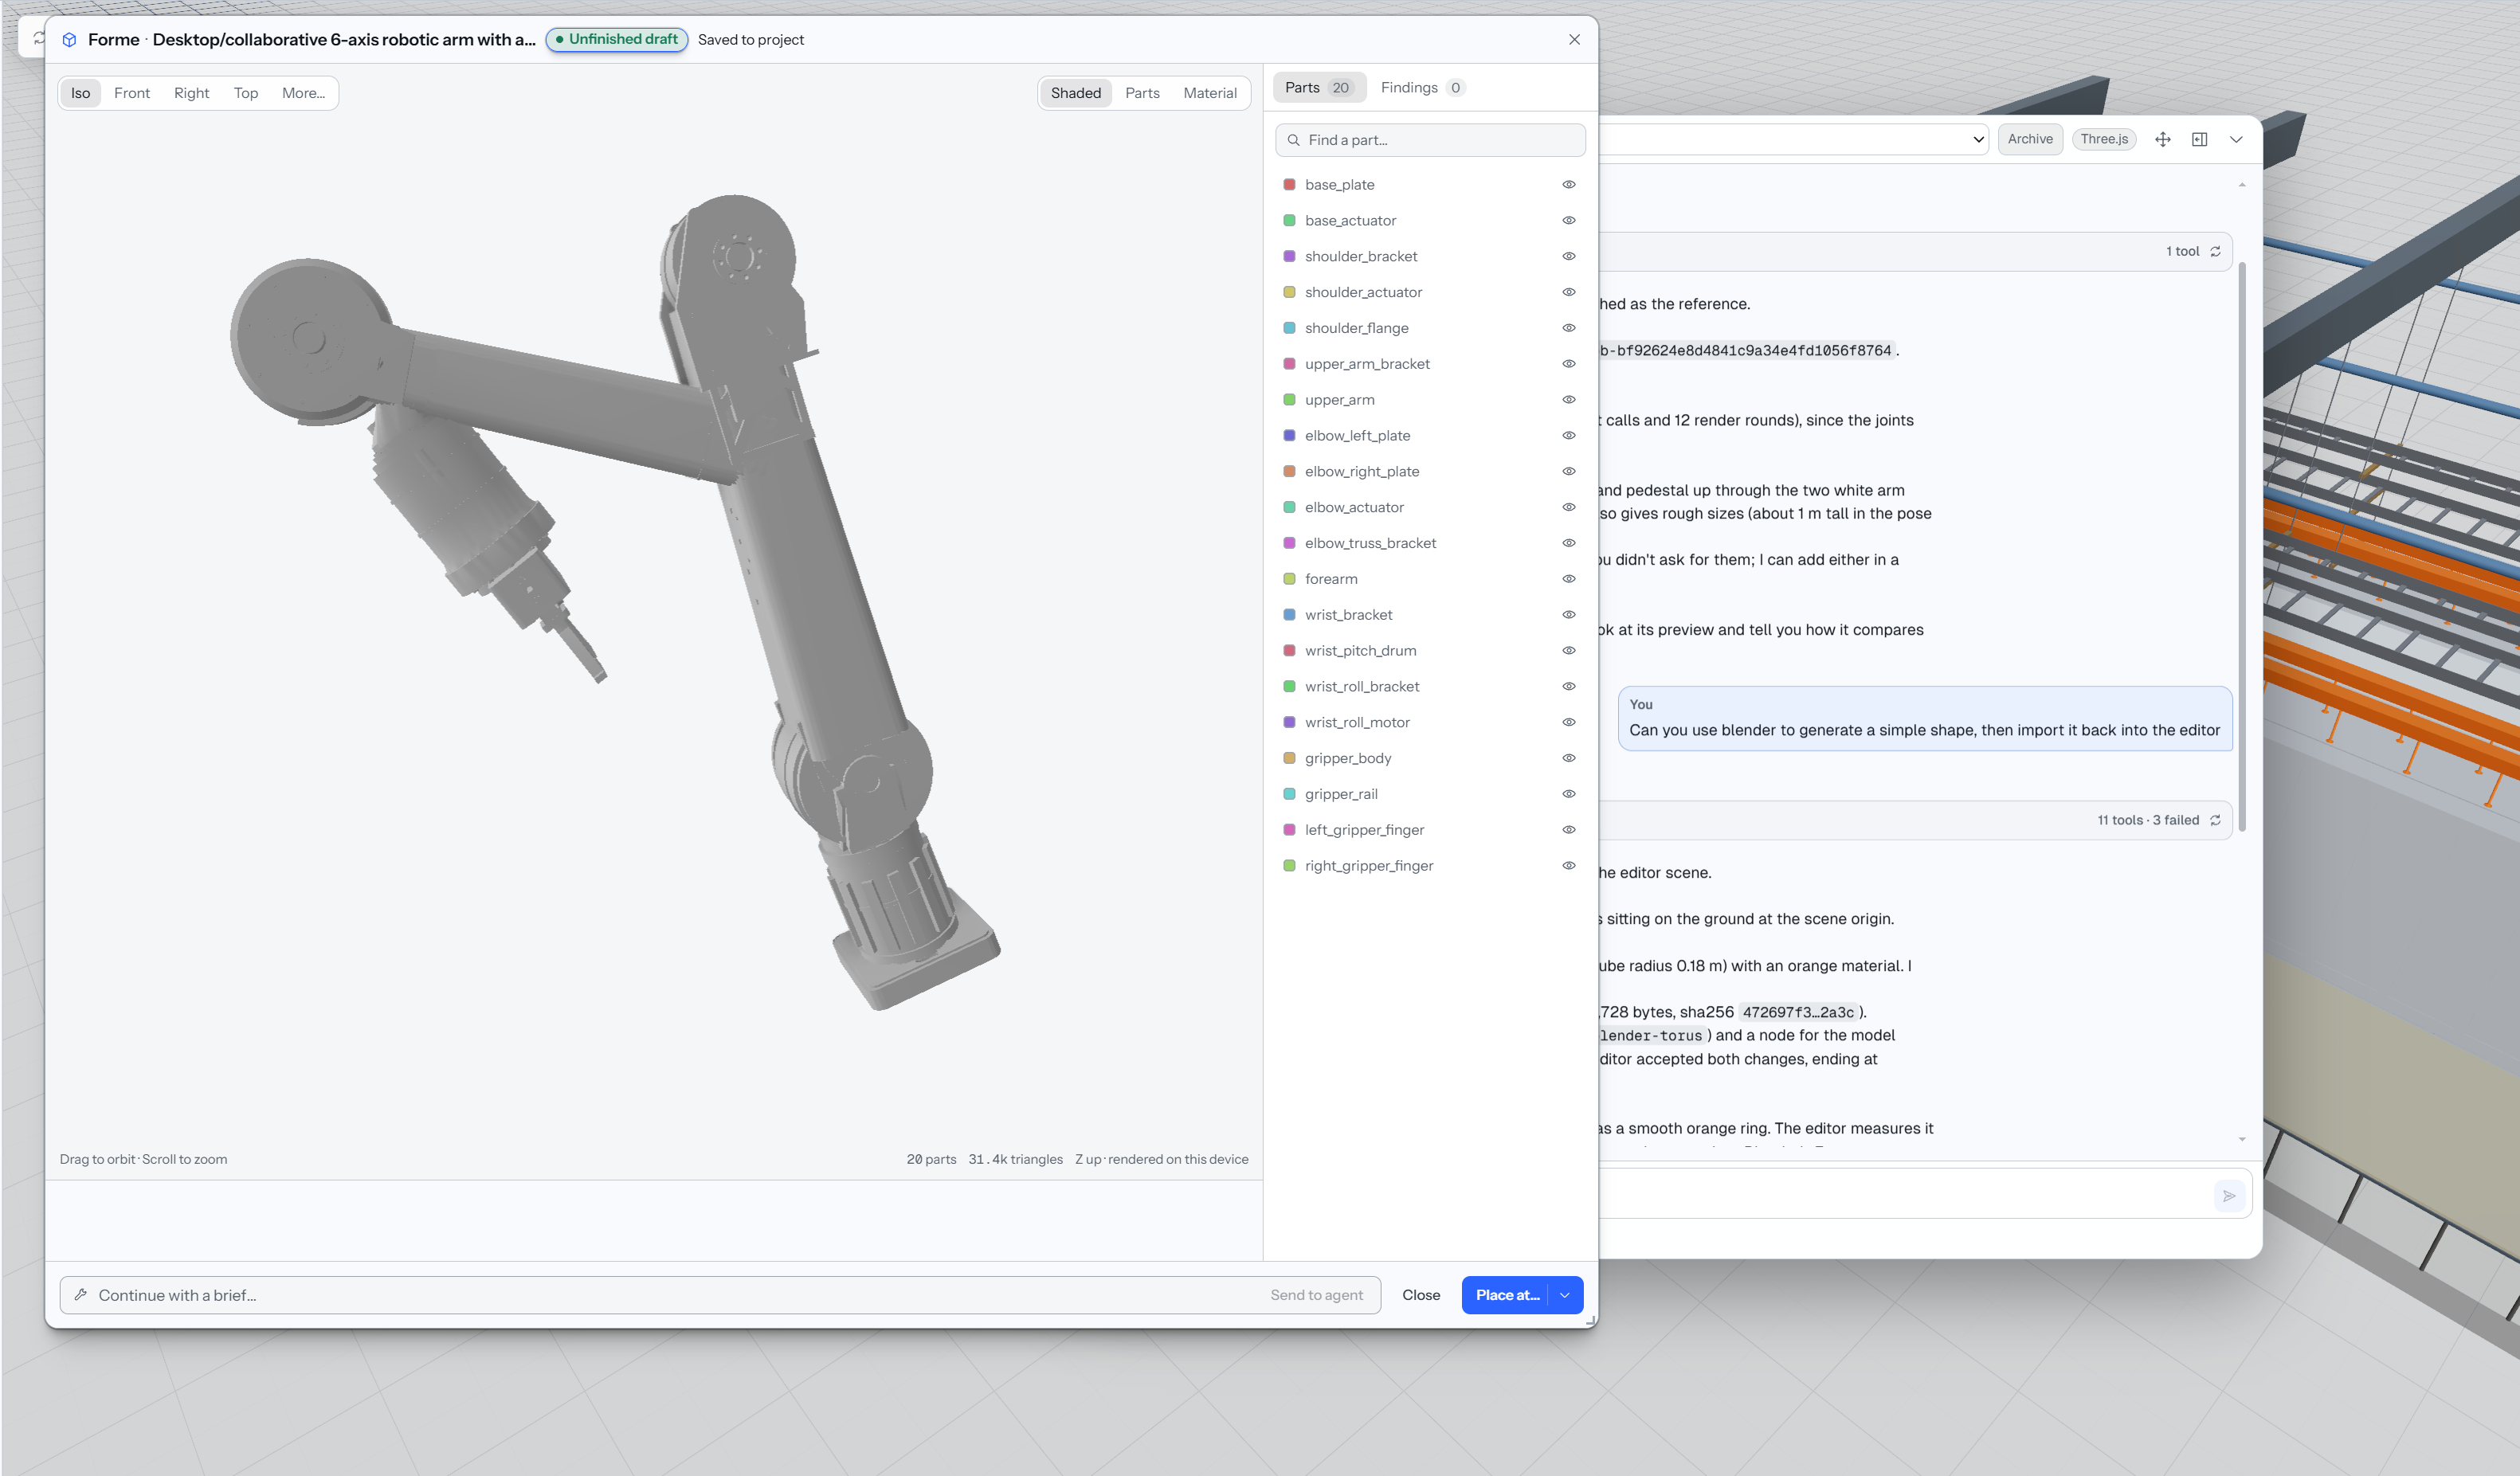Click the elbow_right_plate orange color swatch

[1289, 472]
